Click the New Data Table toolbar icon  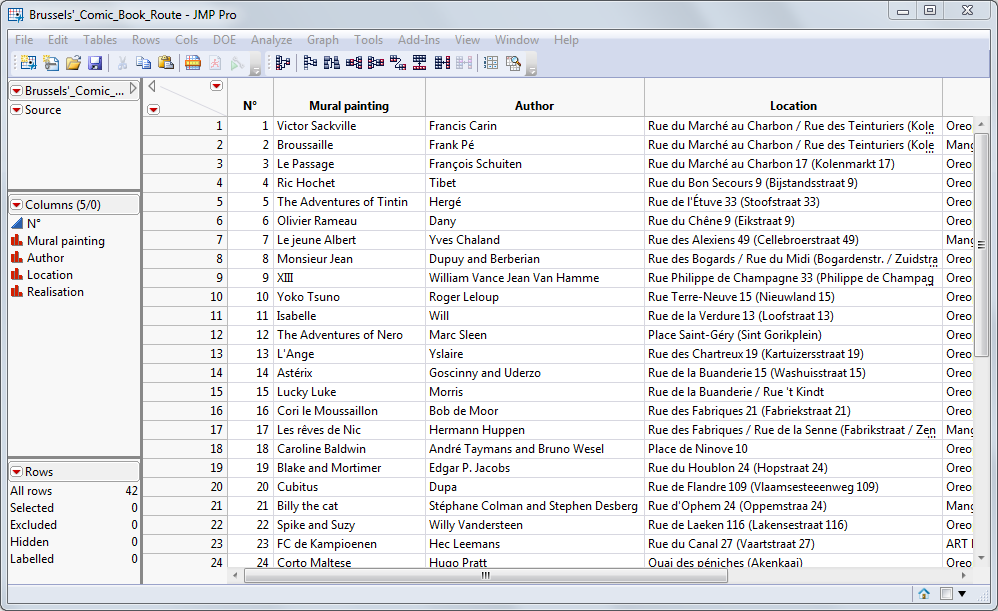coord(28,62)
